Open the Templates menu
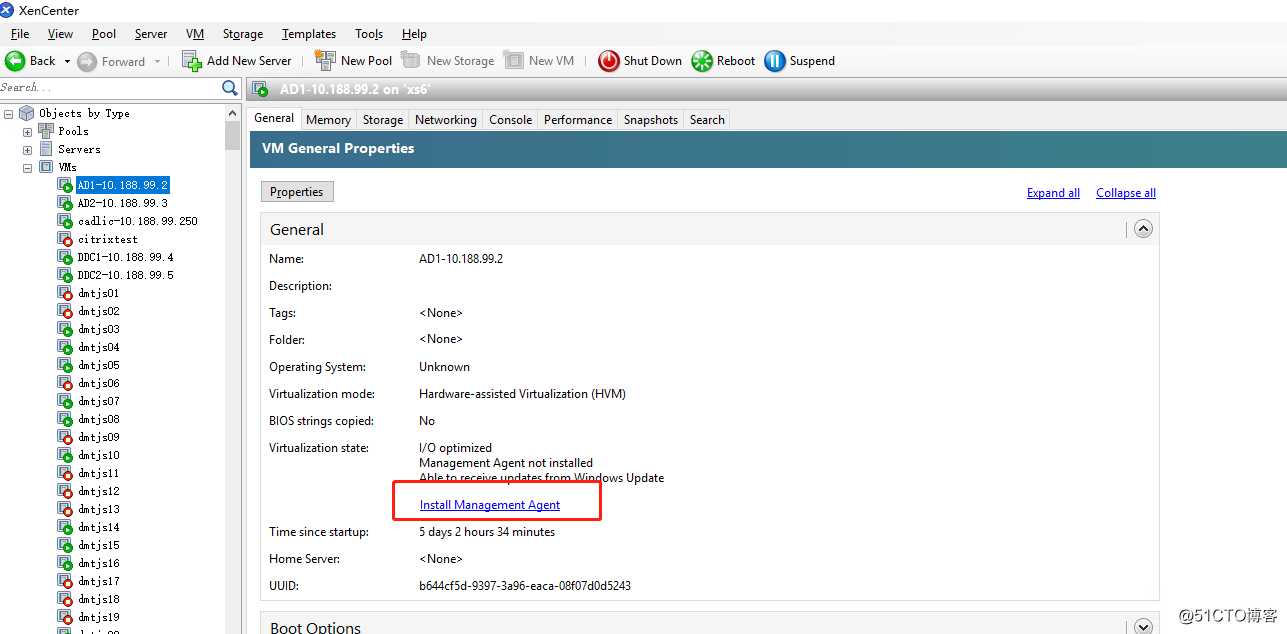1287x634 pixels. (309, 34)
